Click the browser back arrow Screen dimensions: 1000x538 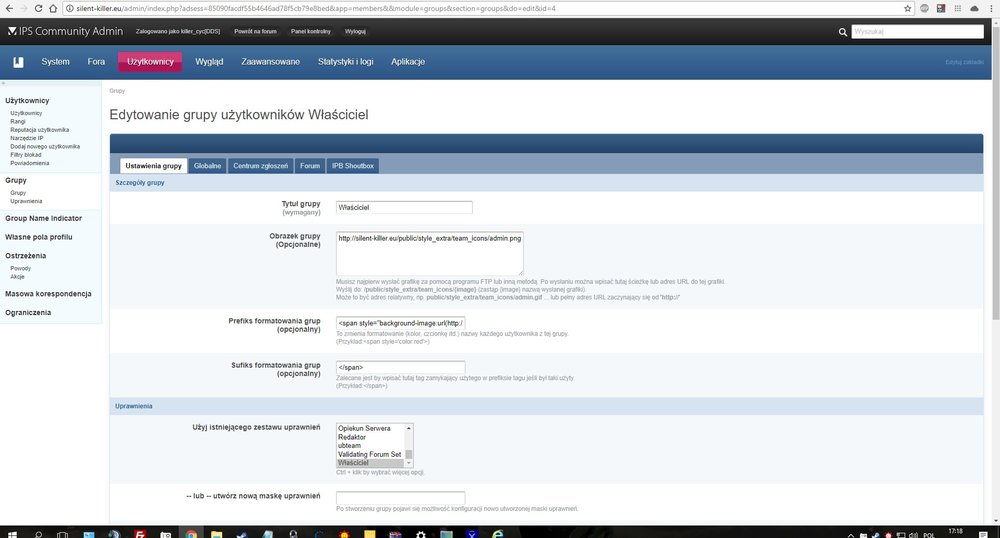(x=9, y=8)
